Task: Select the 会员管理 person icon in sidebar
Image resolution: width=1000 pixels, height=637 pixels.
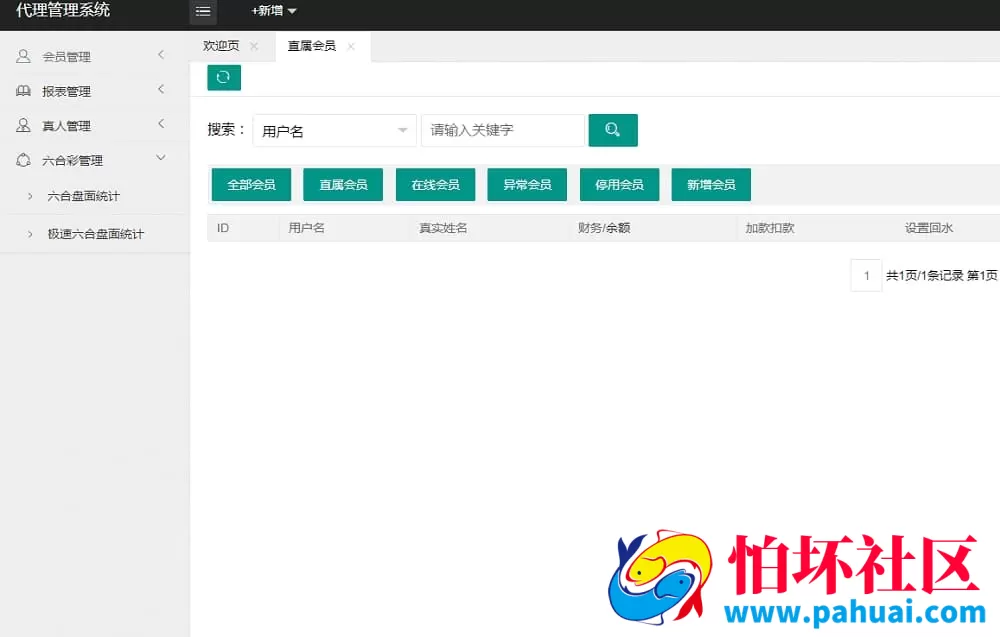Action: [24, 56]
